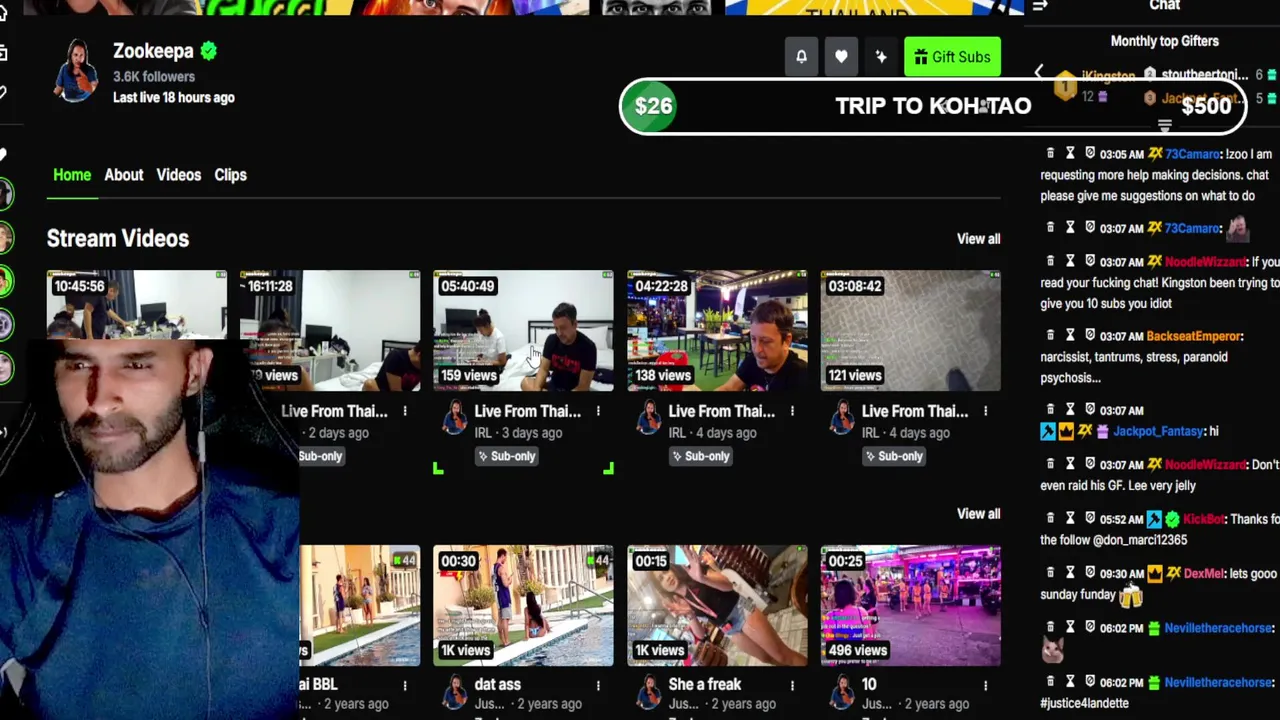Image resolution: width=1280 pixels, height=720 pixels.
Task: Click Sub-only tag on 138 views video
Action: click(700, 456)
